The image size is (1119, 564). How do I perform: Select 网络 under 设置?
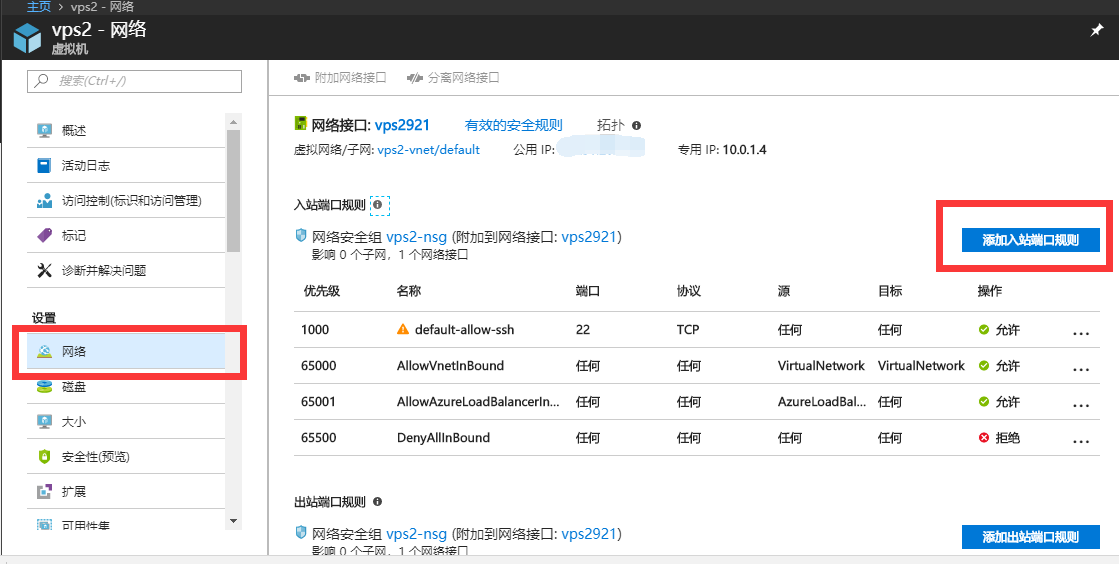click(126, 351)
